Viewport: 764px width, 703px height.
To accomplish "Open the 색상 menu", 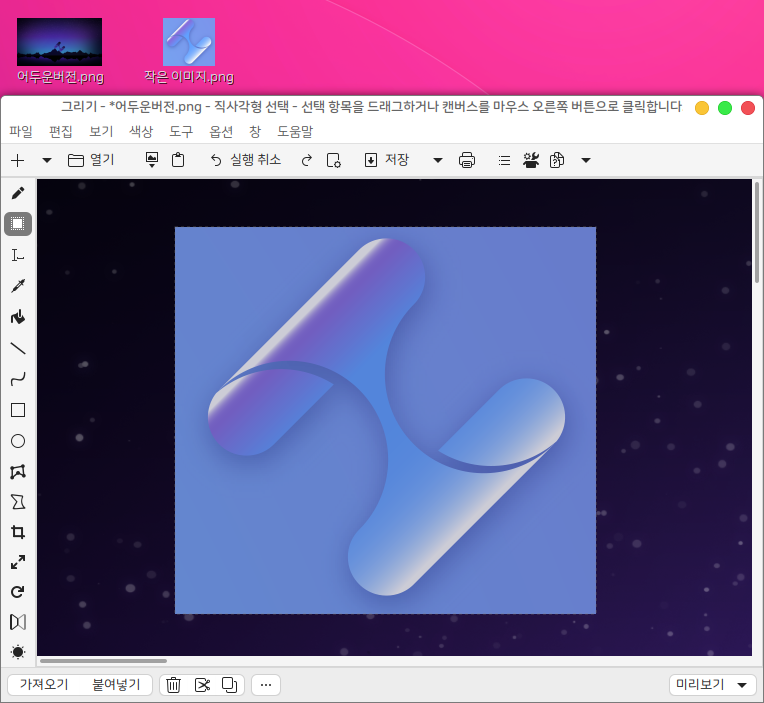I will click(x=141, y=131).
